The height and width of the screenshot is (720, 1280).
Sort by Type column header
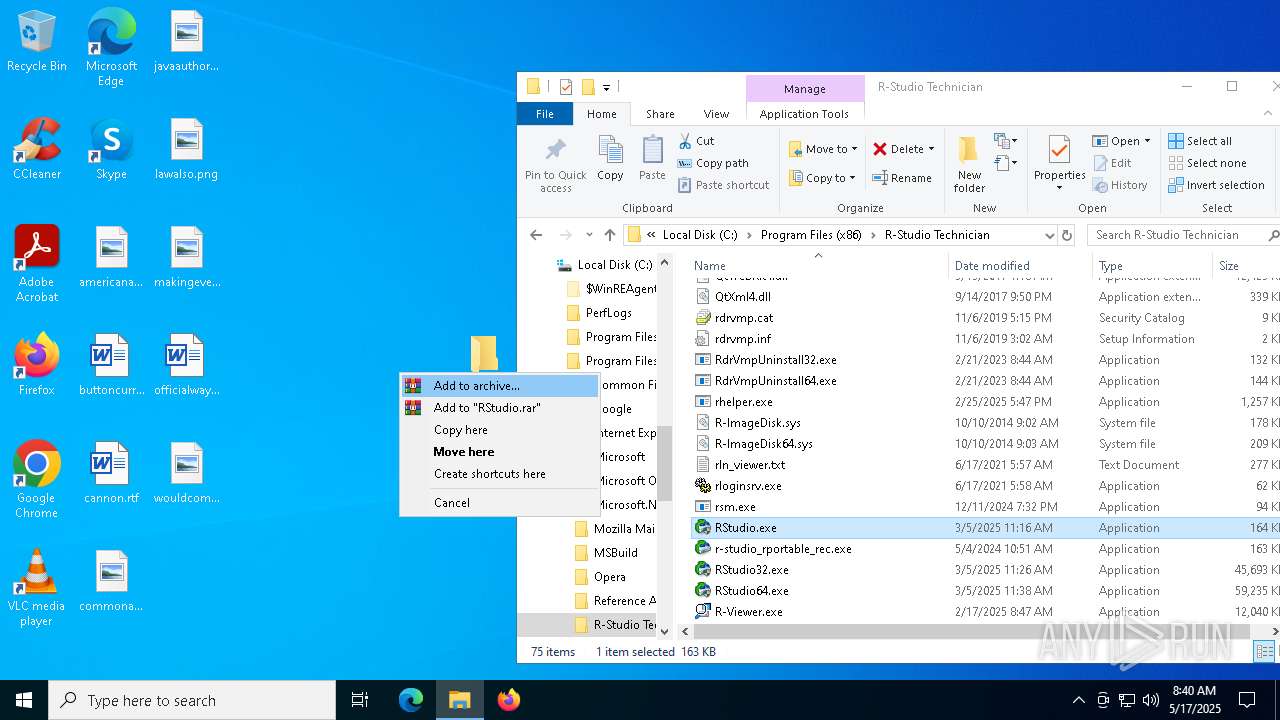coord(1153,266)
